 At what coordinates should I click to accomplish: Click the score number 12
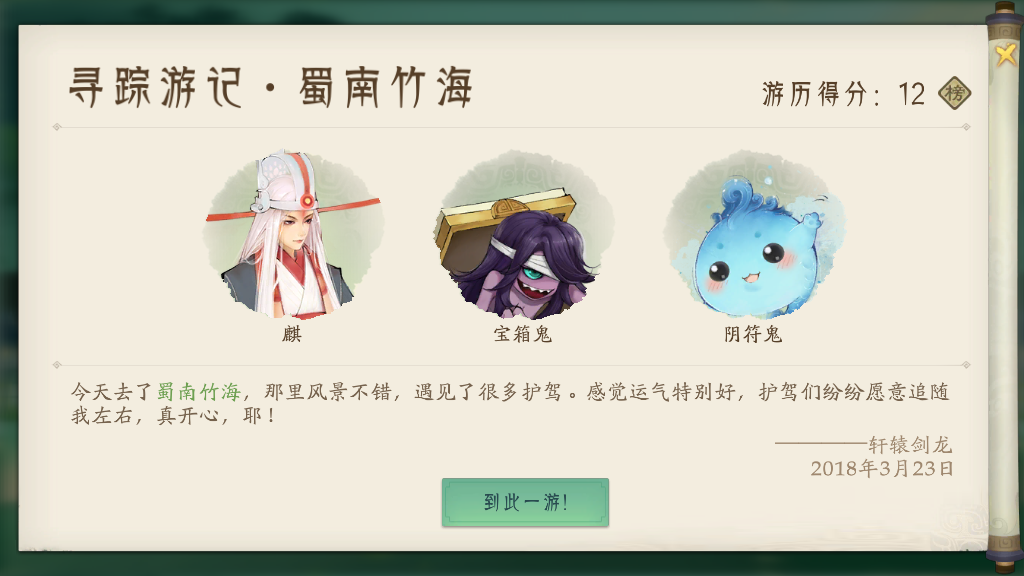coord(911,94)
